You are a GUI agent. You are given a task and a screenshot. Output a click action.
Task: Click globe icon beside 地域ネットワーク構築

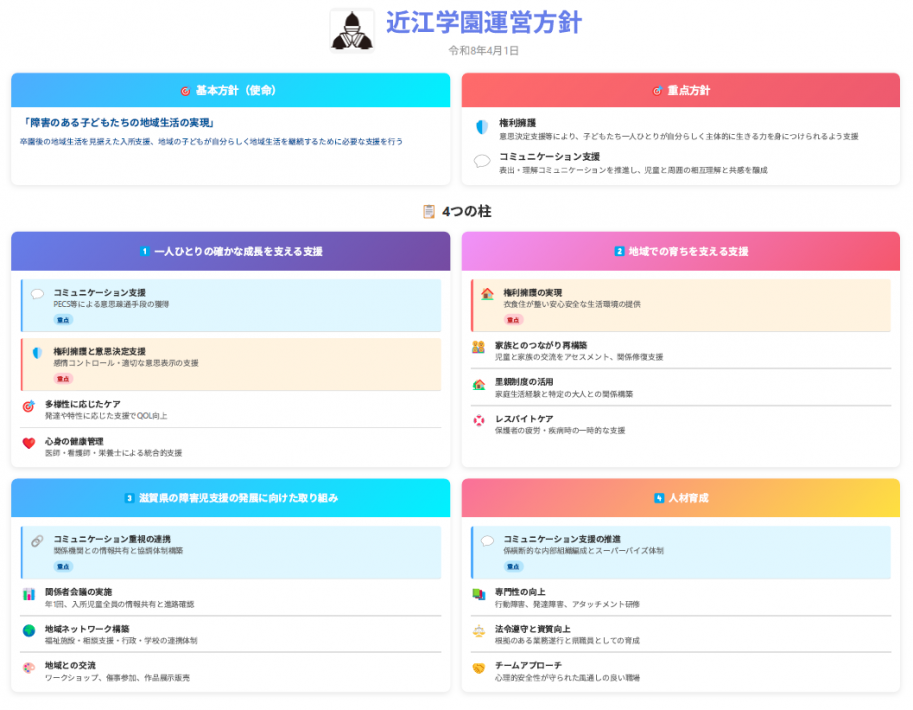click(29, 631)
